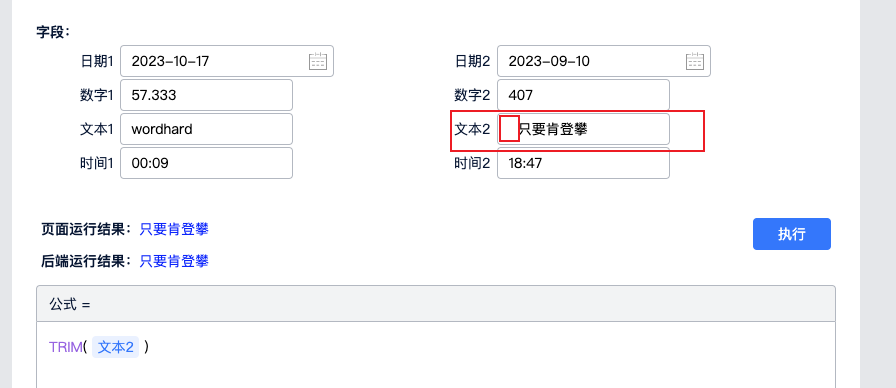This screenshot has width=896, height=388.
Task: Click the TRIM function name in formula
Action: [x=66, y=347]
